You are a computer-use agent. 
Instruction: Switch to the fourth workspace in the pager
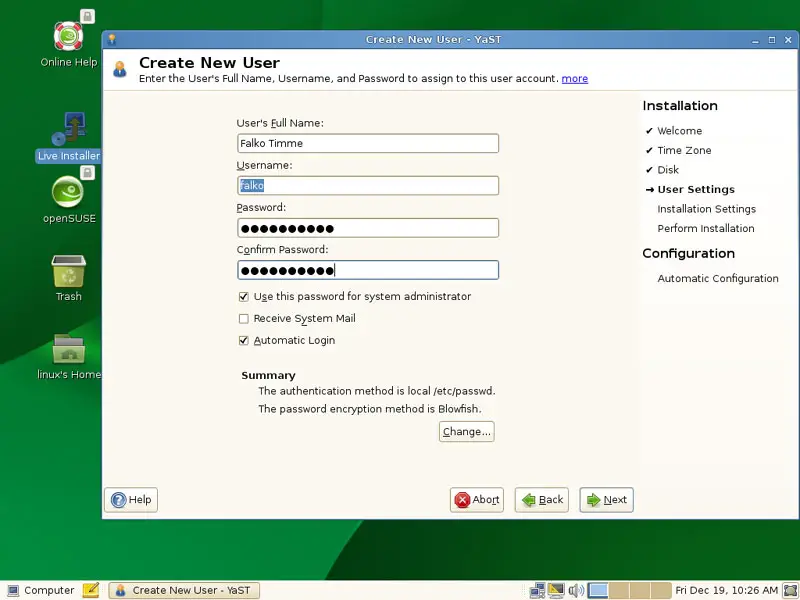point(661,590)
